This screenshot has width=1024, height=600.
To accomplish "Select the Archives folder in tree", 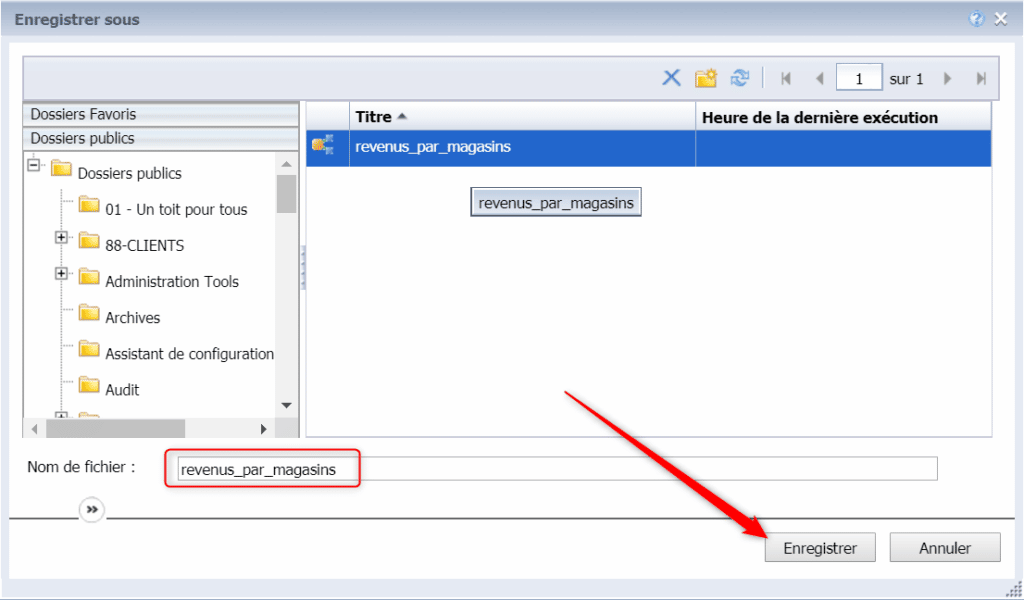I will click(x=132, y=317).
